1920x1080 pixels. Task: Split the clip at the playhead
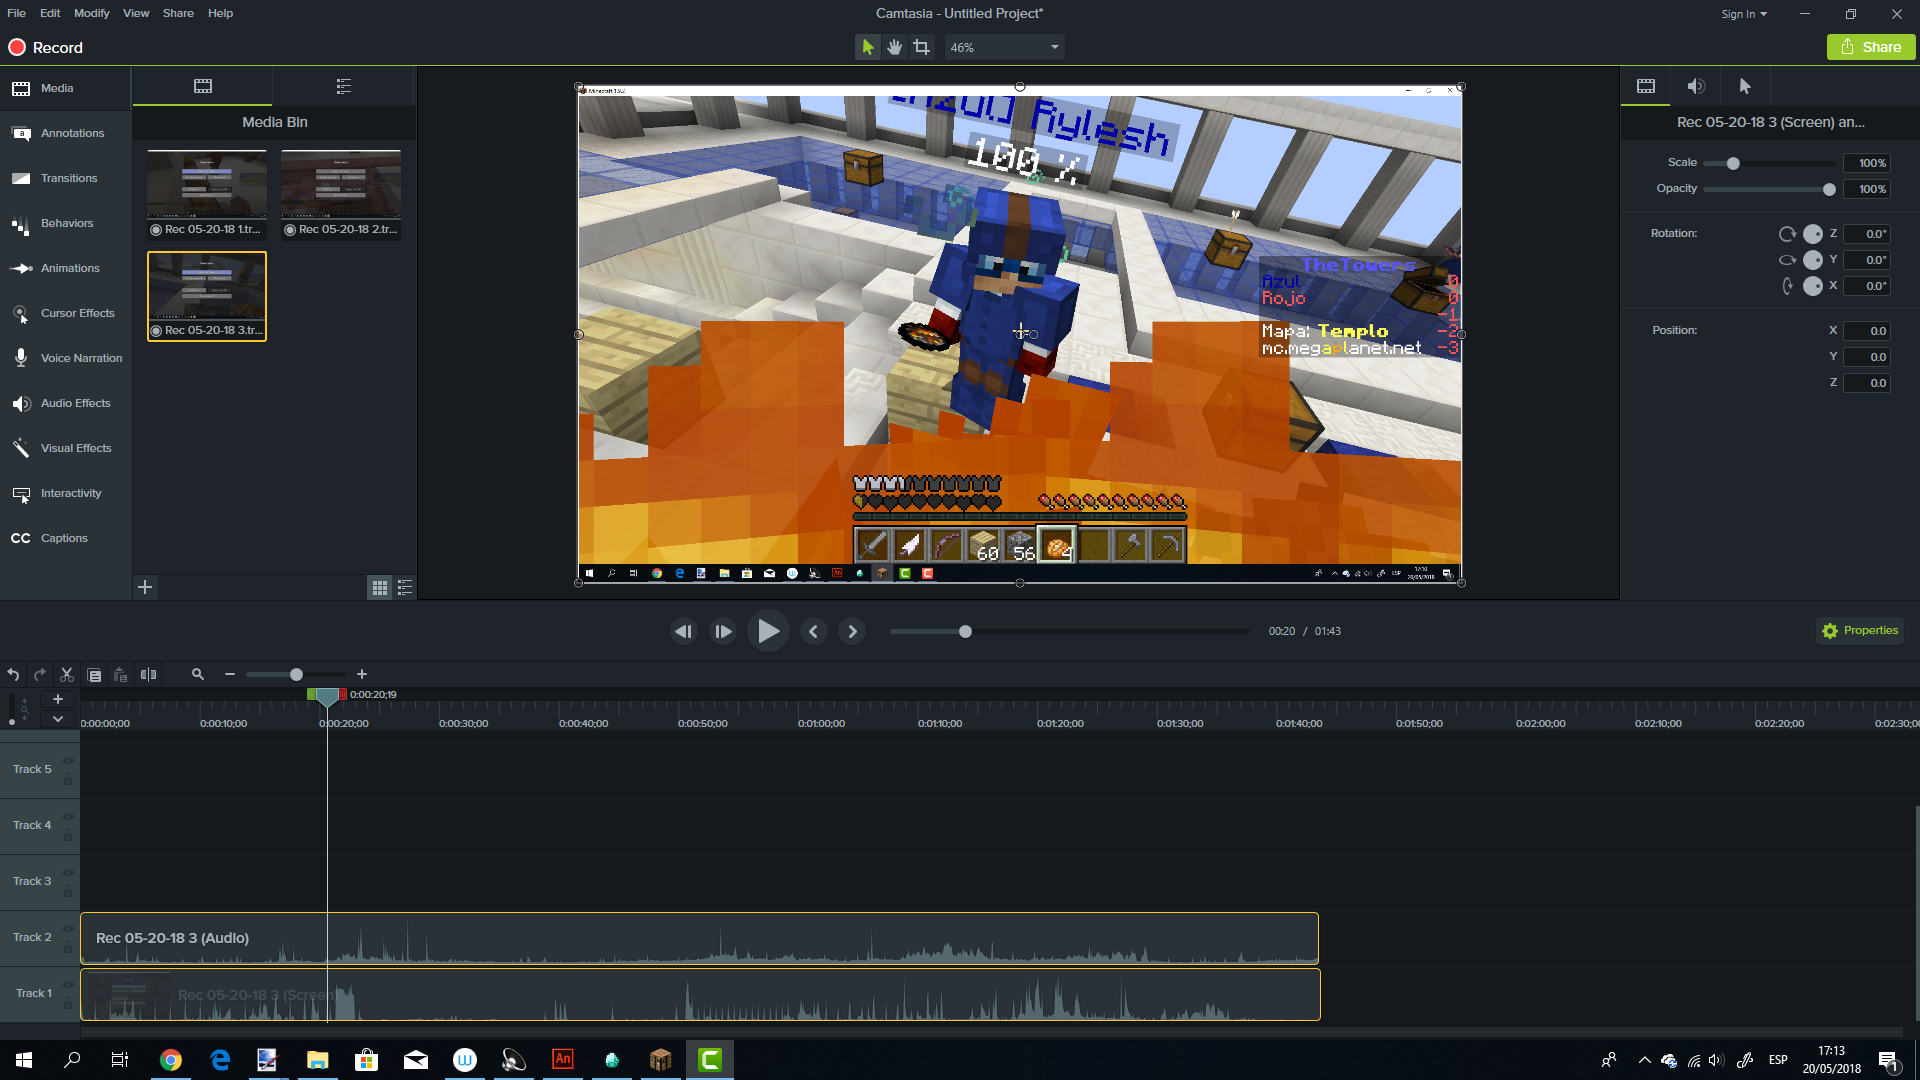coord(148,675)
